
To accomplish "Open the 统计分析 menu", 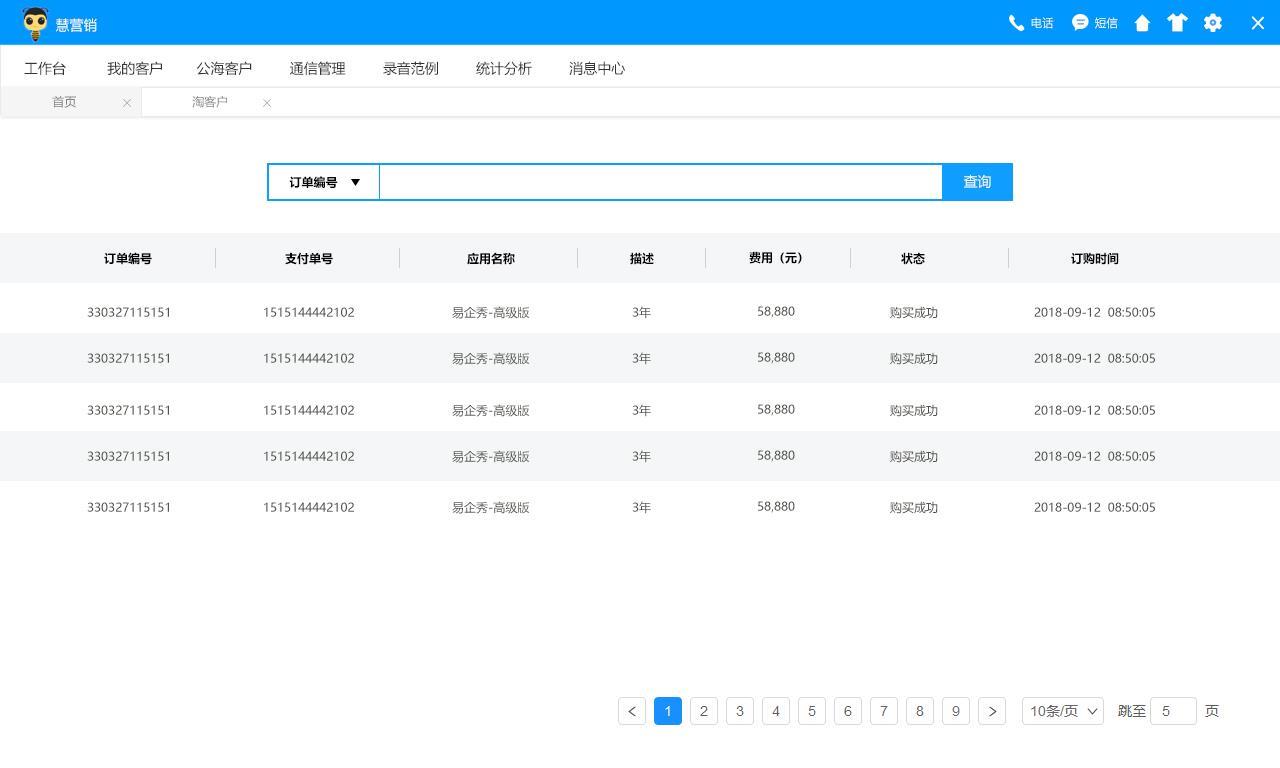I will click(x=504, y=68).
